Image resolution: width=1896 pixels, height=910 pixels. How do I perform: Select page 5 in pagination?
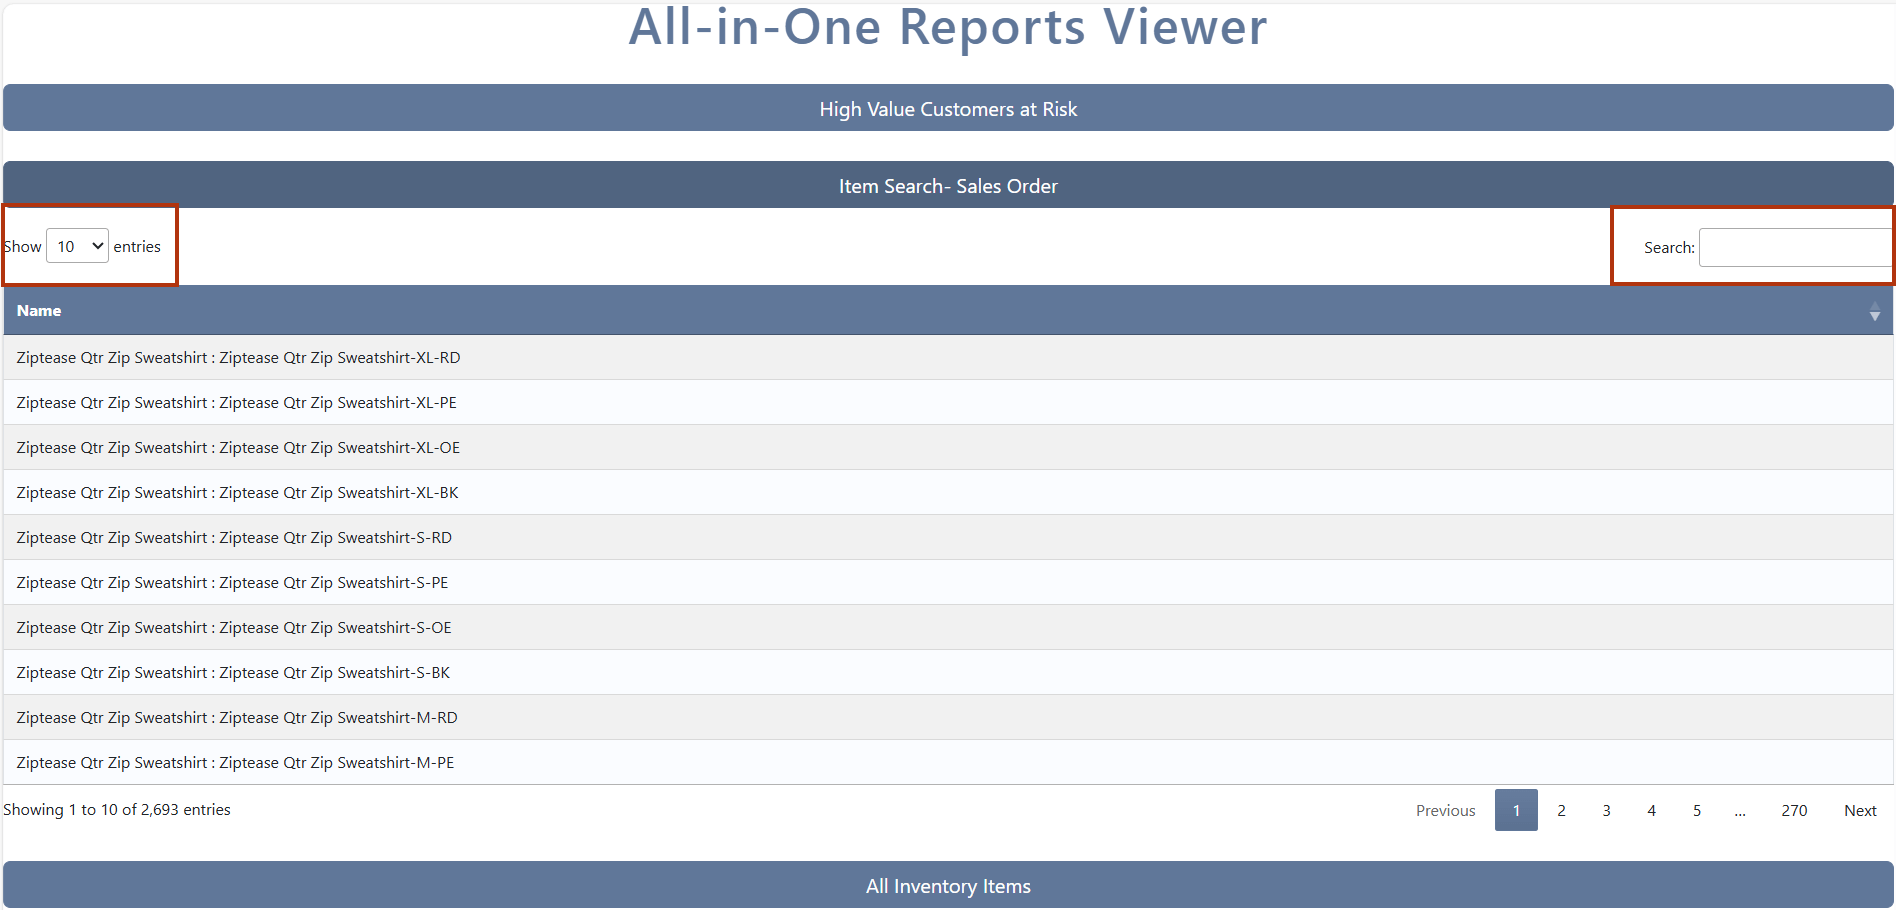point(1696,810)
